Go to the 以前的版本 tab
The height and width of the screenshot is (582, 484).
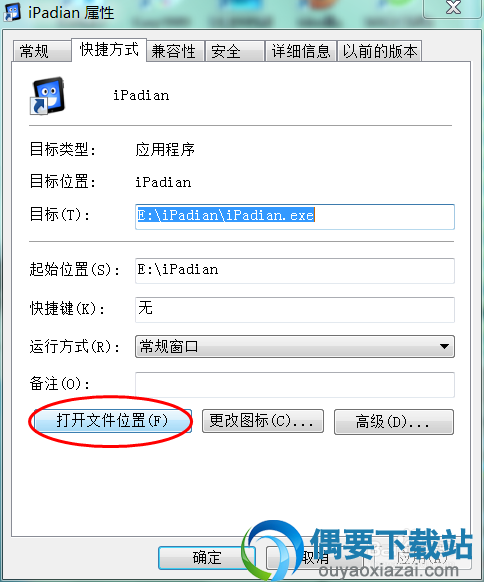point(379,51)
